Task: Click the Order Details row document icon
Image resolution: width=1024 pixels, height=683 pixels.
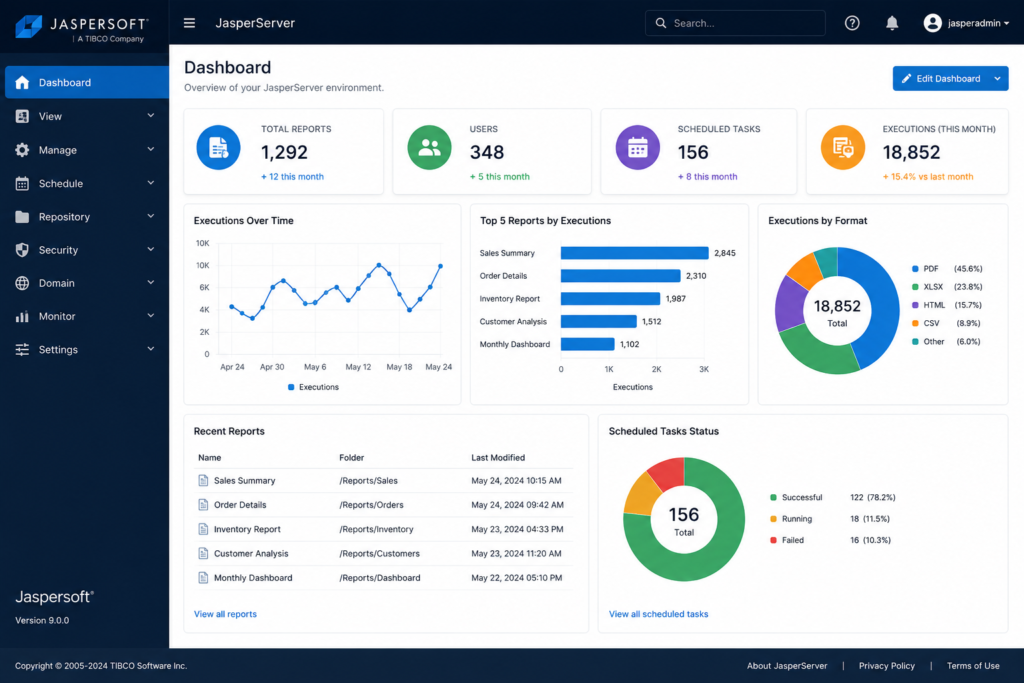Action: point(203,505)
